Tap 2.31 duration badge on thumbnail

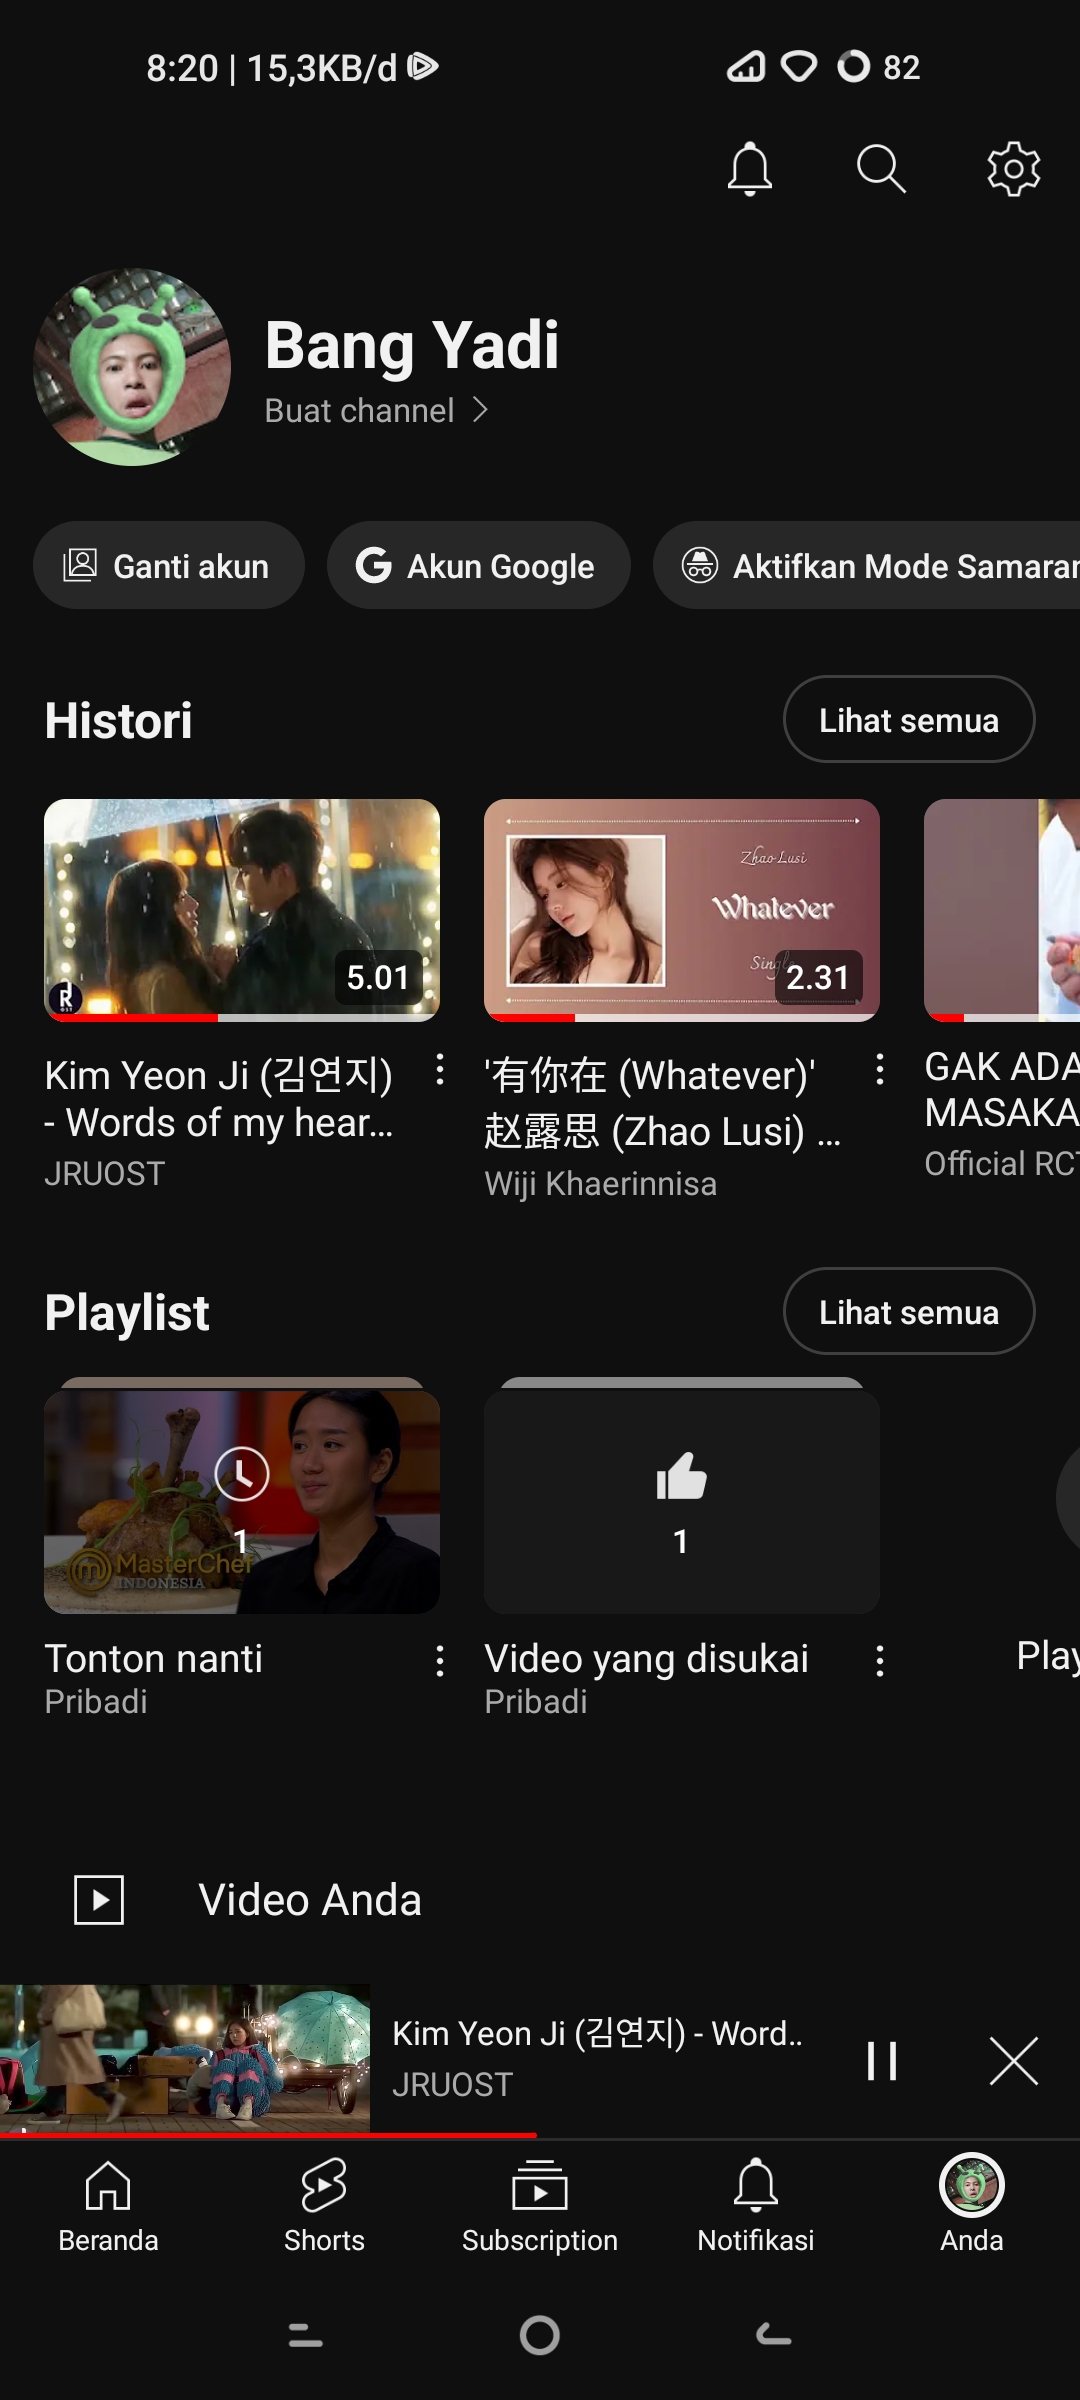(818, 977)
